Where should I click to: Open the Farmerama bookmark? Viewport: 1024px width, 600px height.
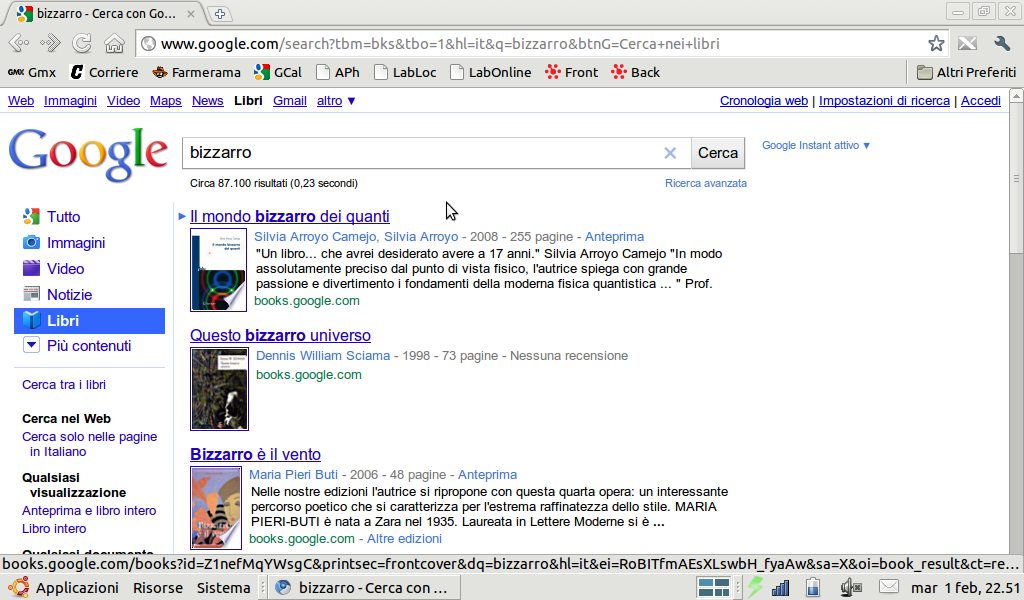pos(197,72)
